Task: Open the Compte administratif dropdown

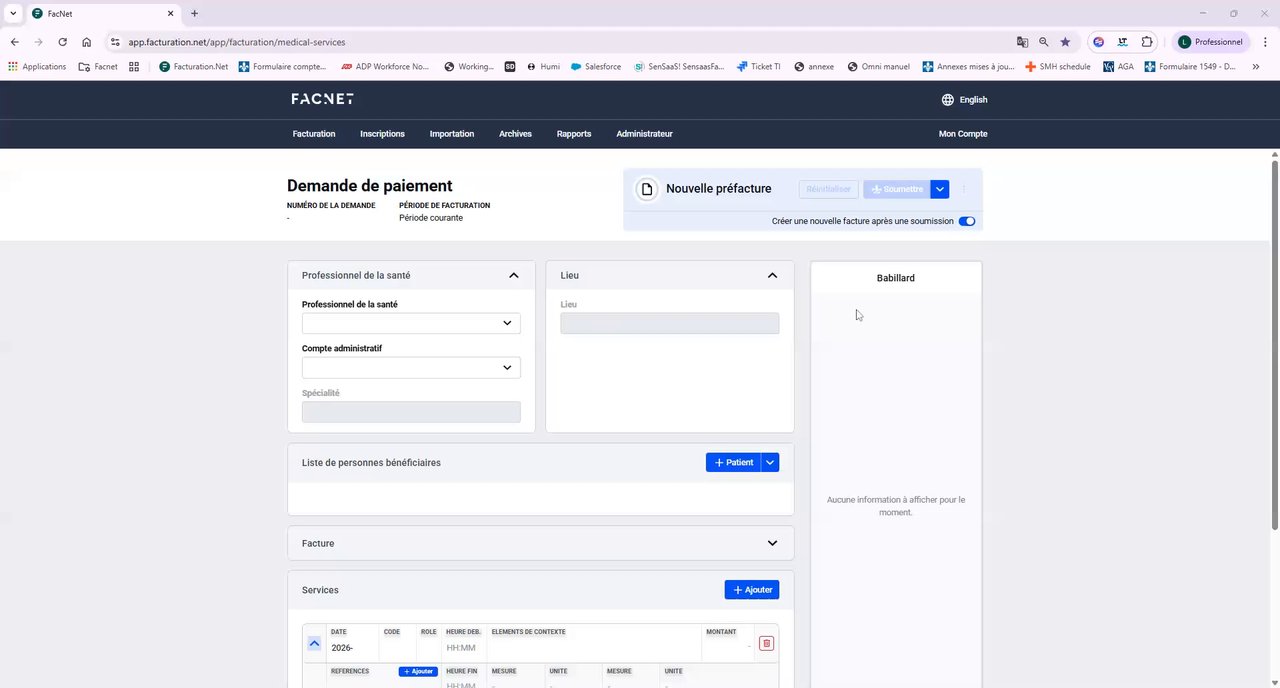Action: click(411, 368)
